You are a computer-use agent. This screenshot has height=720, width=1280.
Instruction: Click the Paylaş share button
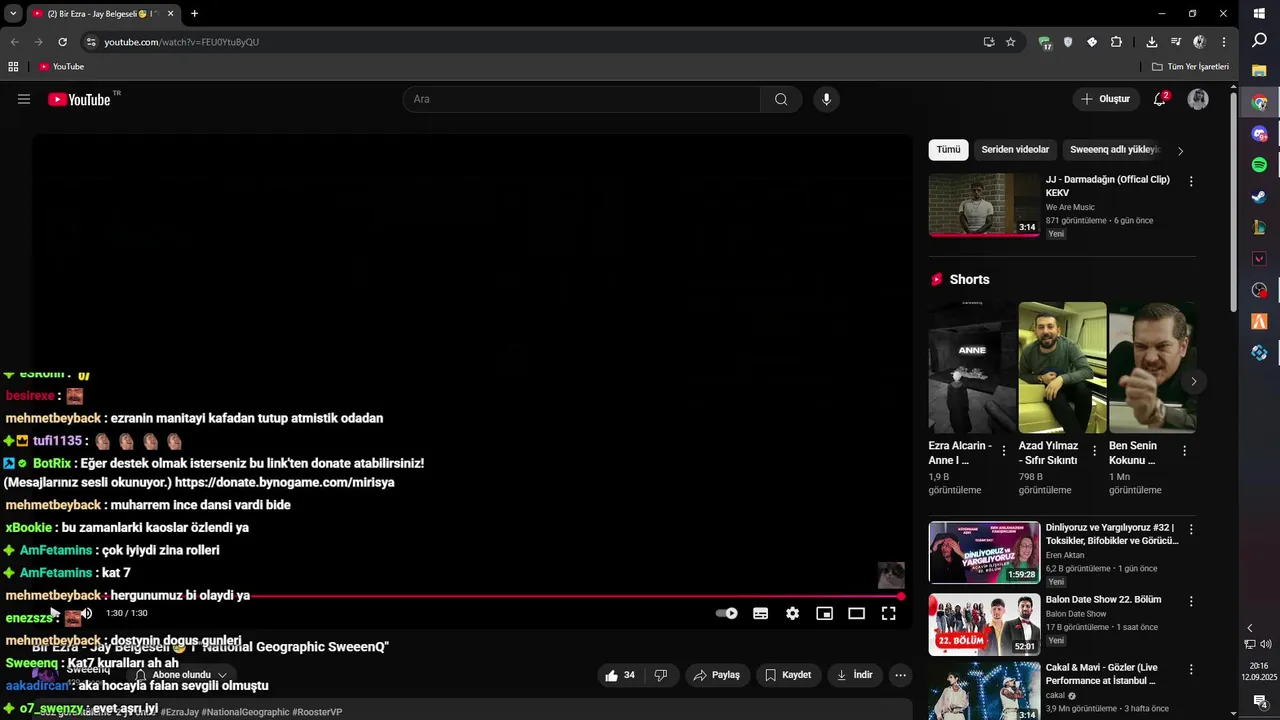click(x=717, y=675)
